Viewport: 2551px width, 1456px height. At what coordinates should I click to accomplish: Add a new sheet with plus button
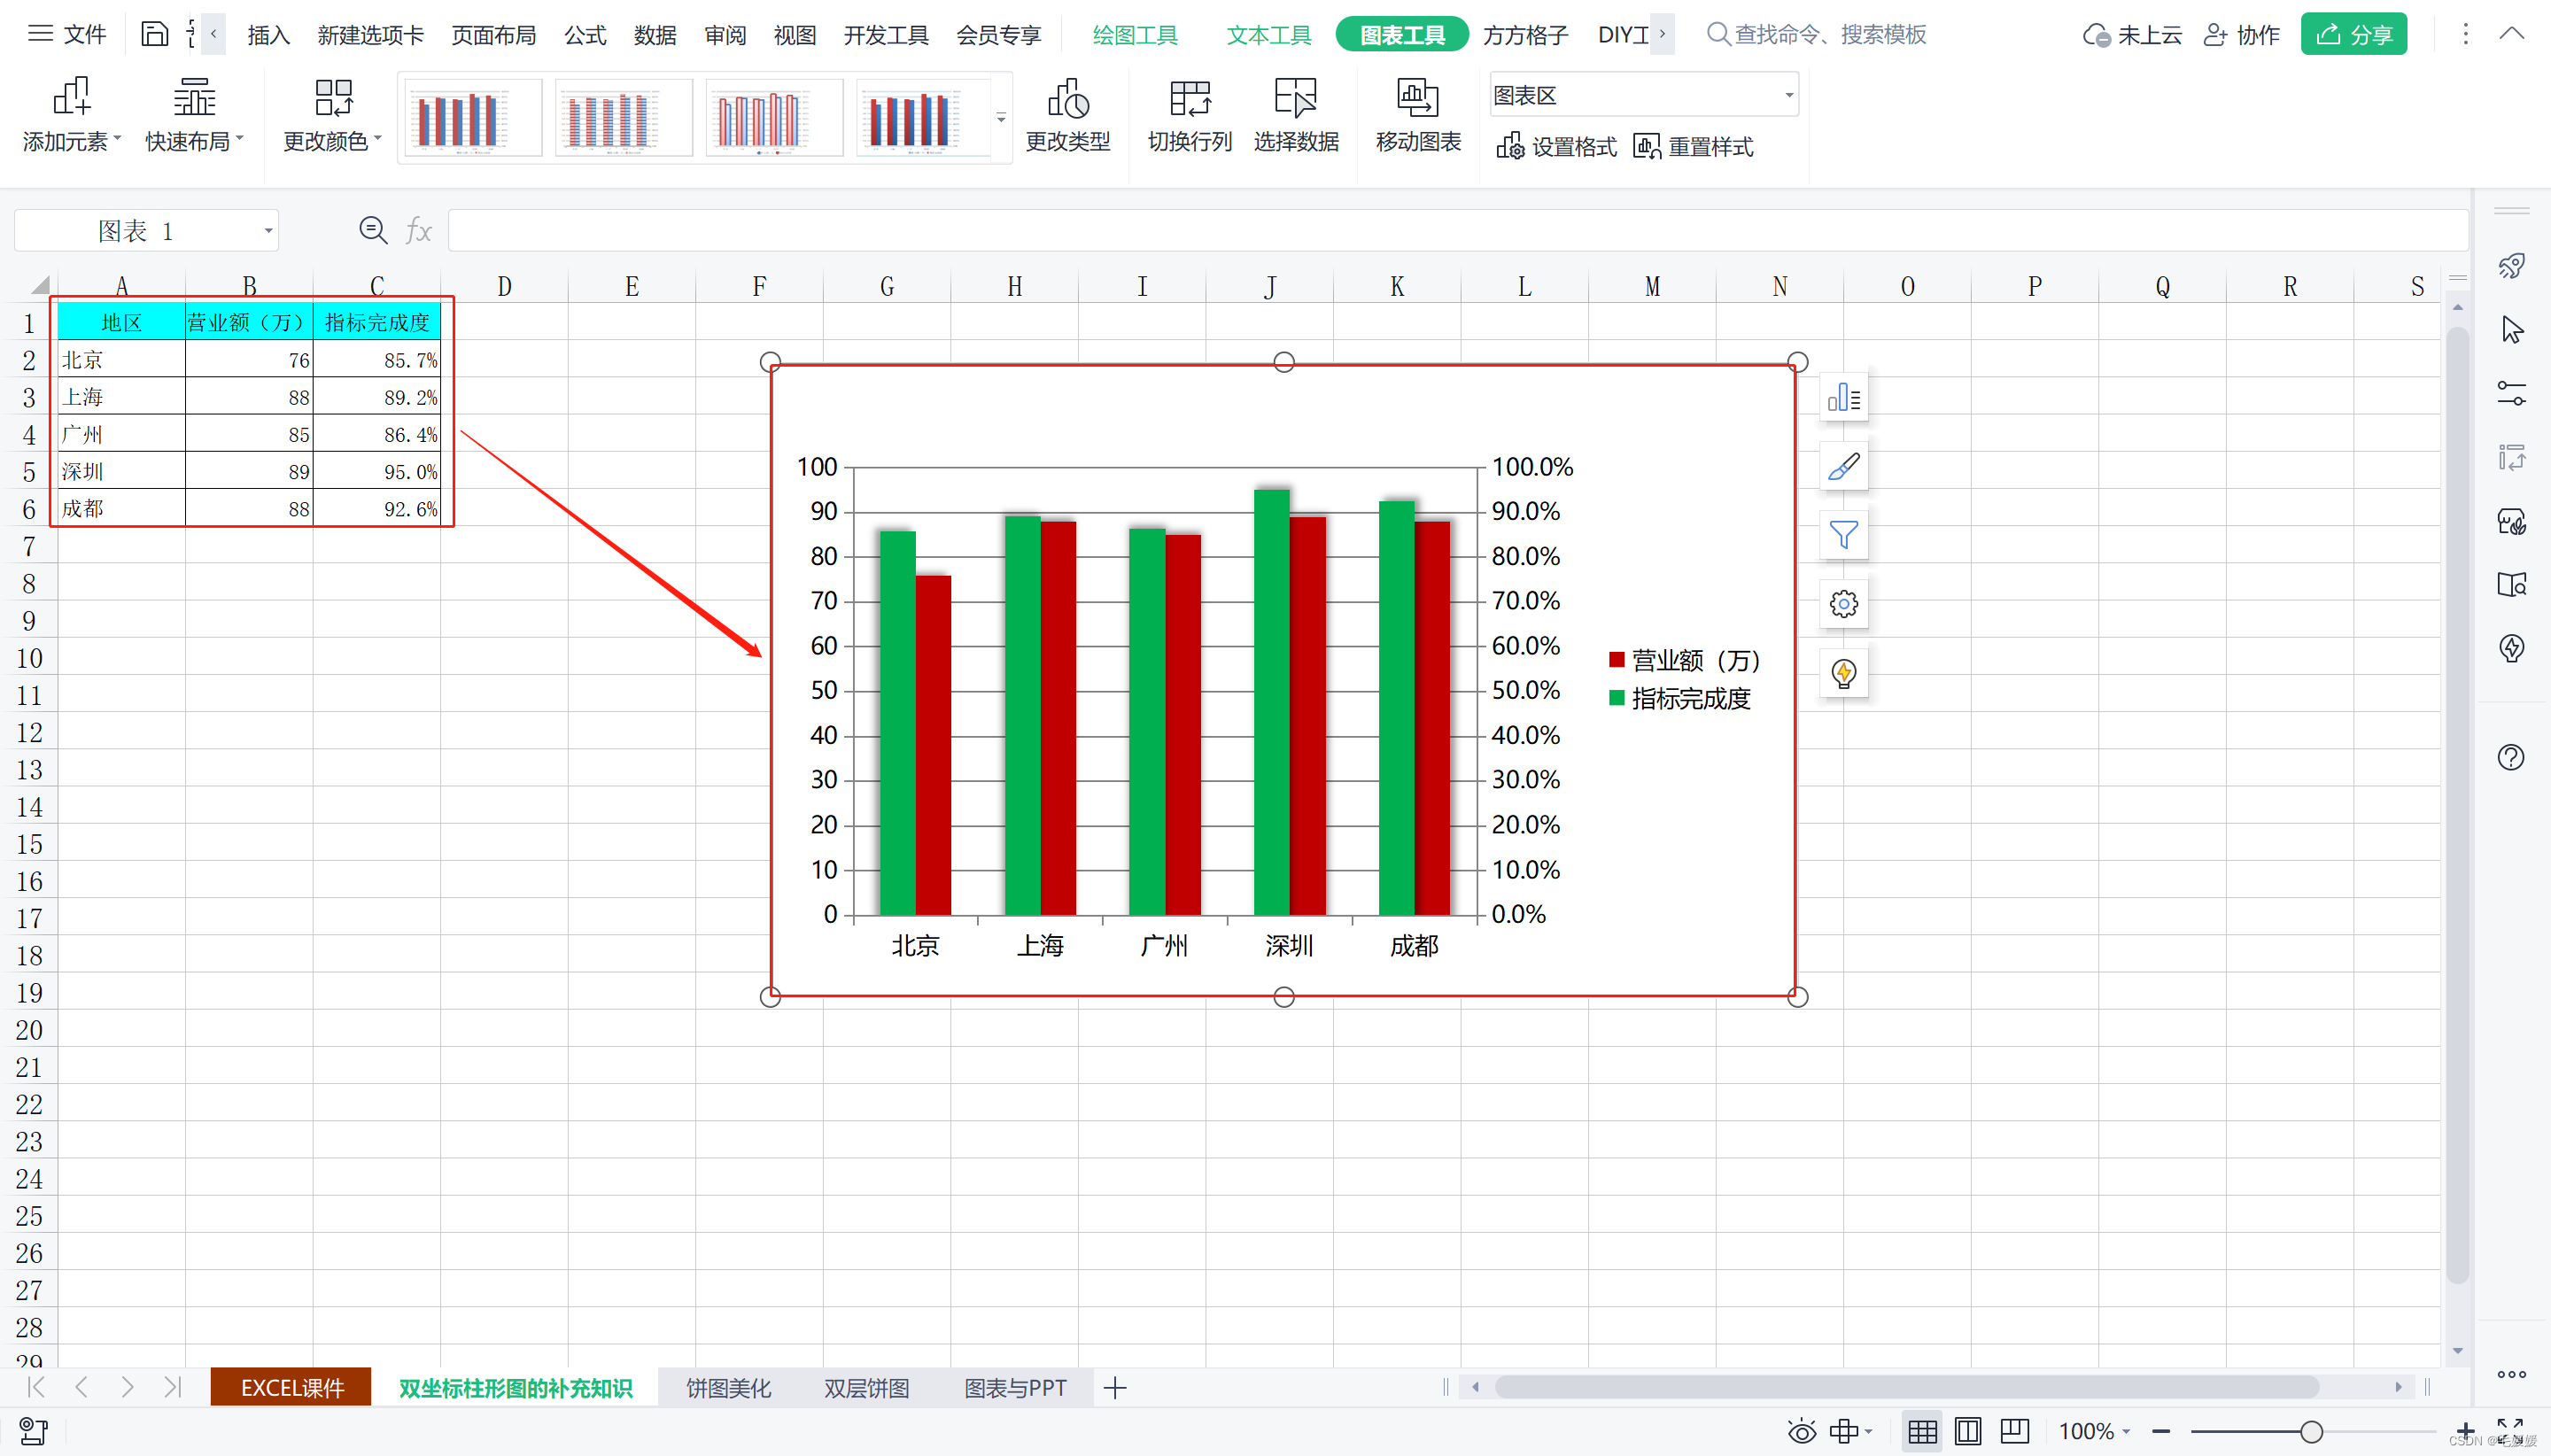point(1115,1388)
